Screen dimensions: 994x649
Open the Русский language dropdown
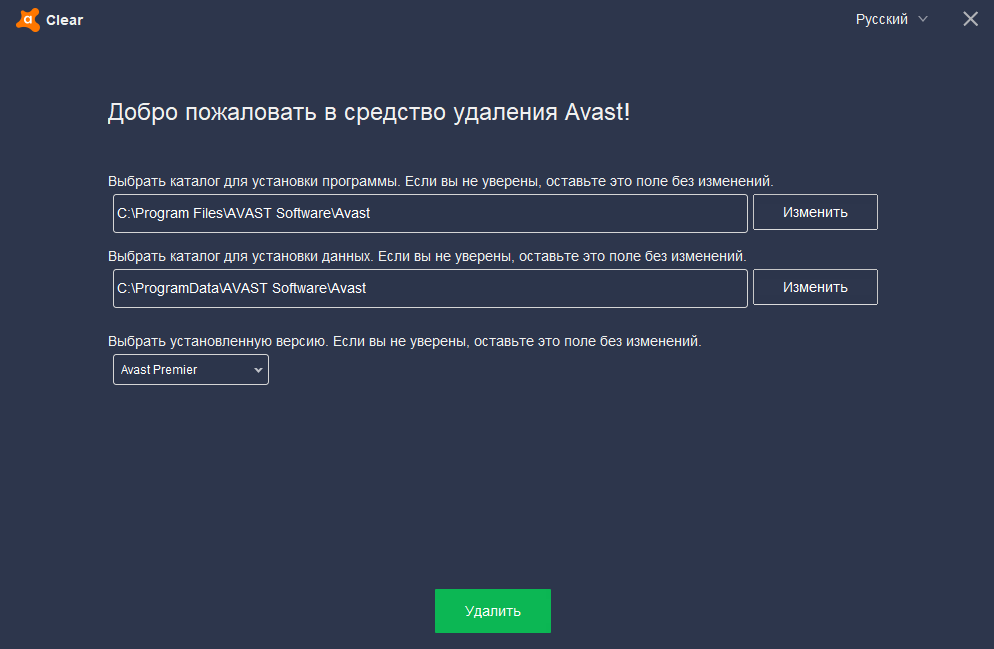891,19
